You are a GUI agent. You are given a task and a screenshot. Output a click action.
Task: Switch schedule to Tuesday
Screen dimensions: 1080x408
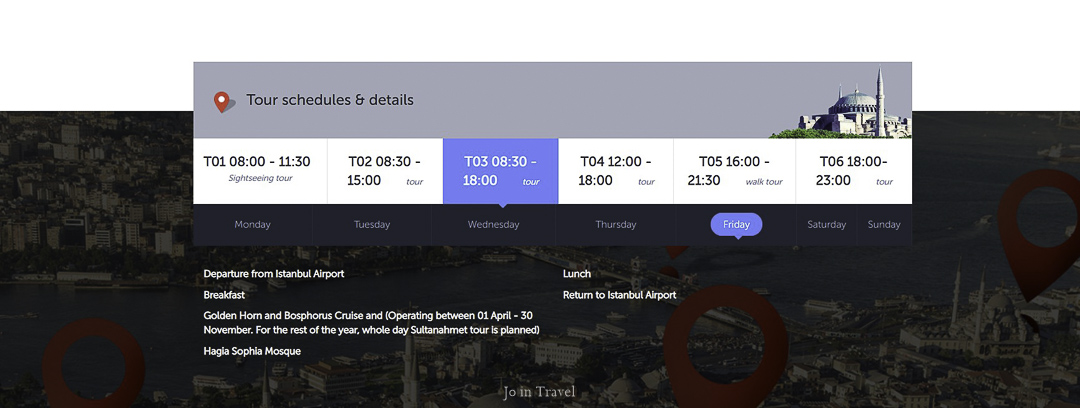click(372, 225)
